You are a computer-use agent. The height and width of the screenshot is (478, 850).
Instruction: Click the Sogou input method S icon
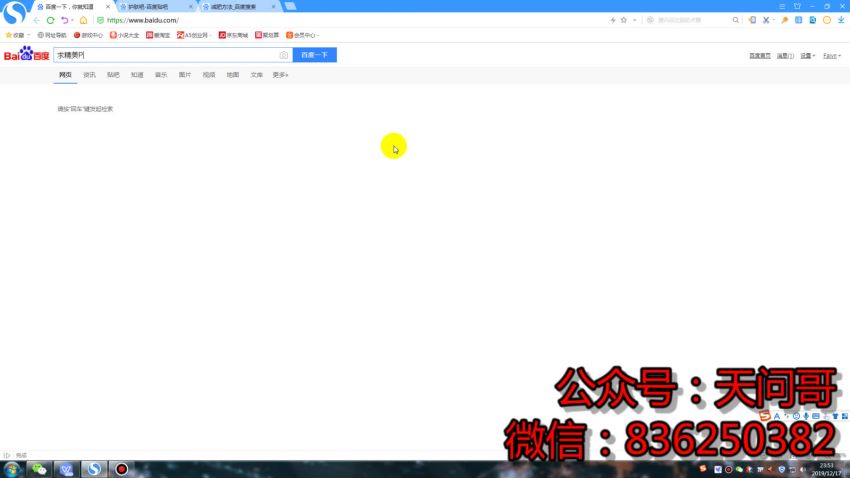(764, 416)
